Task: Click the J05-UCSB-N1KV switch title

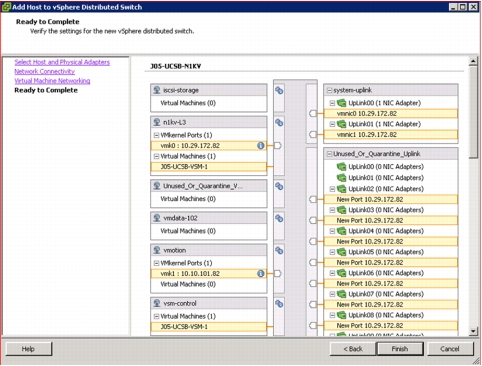Action: coord(175,66)
